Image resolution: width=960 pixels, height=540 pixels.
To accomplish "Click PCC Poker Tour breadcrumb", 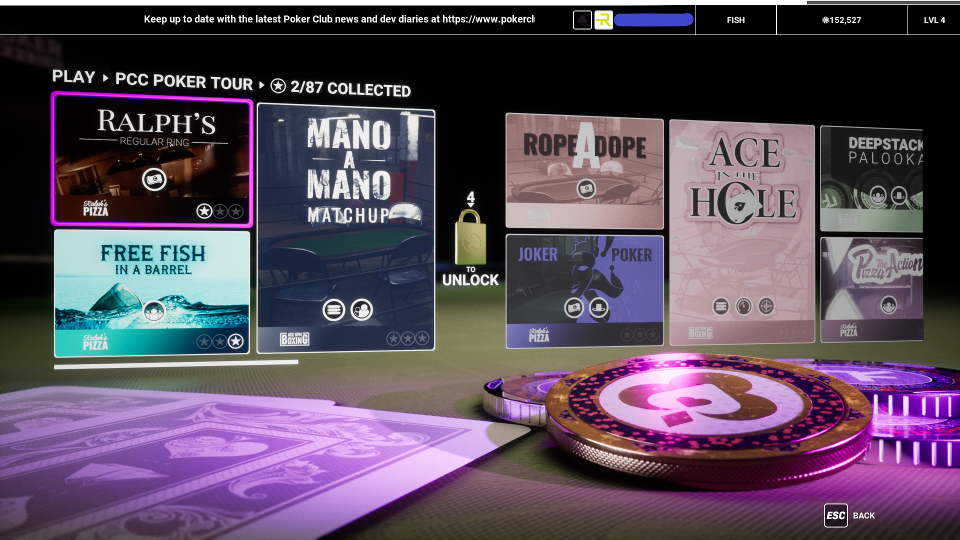I will [184, 82].
